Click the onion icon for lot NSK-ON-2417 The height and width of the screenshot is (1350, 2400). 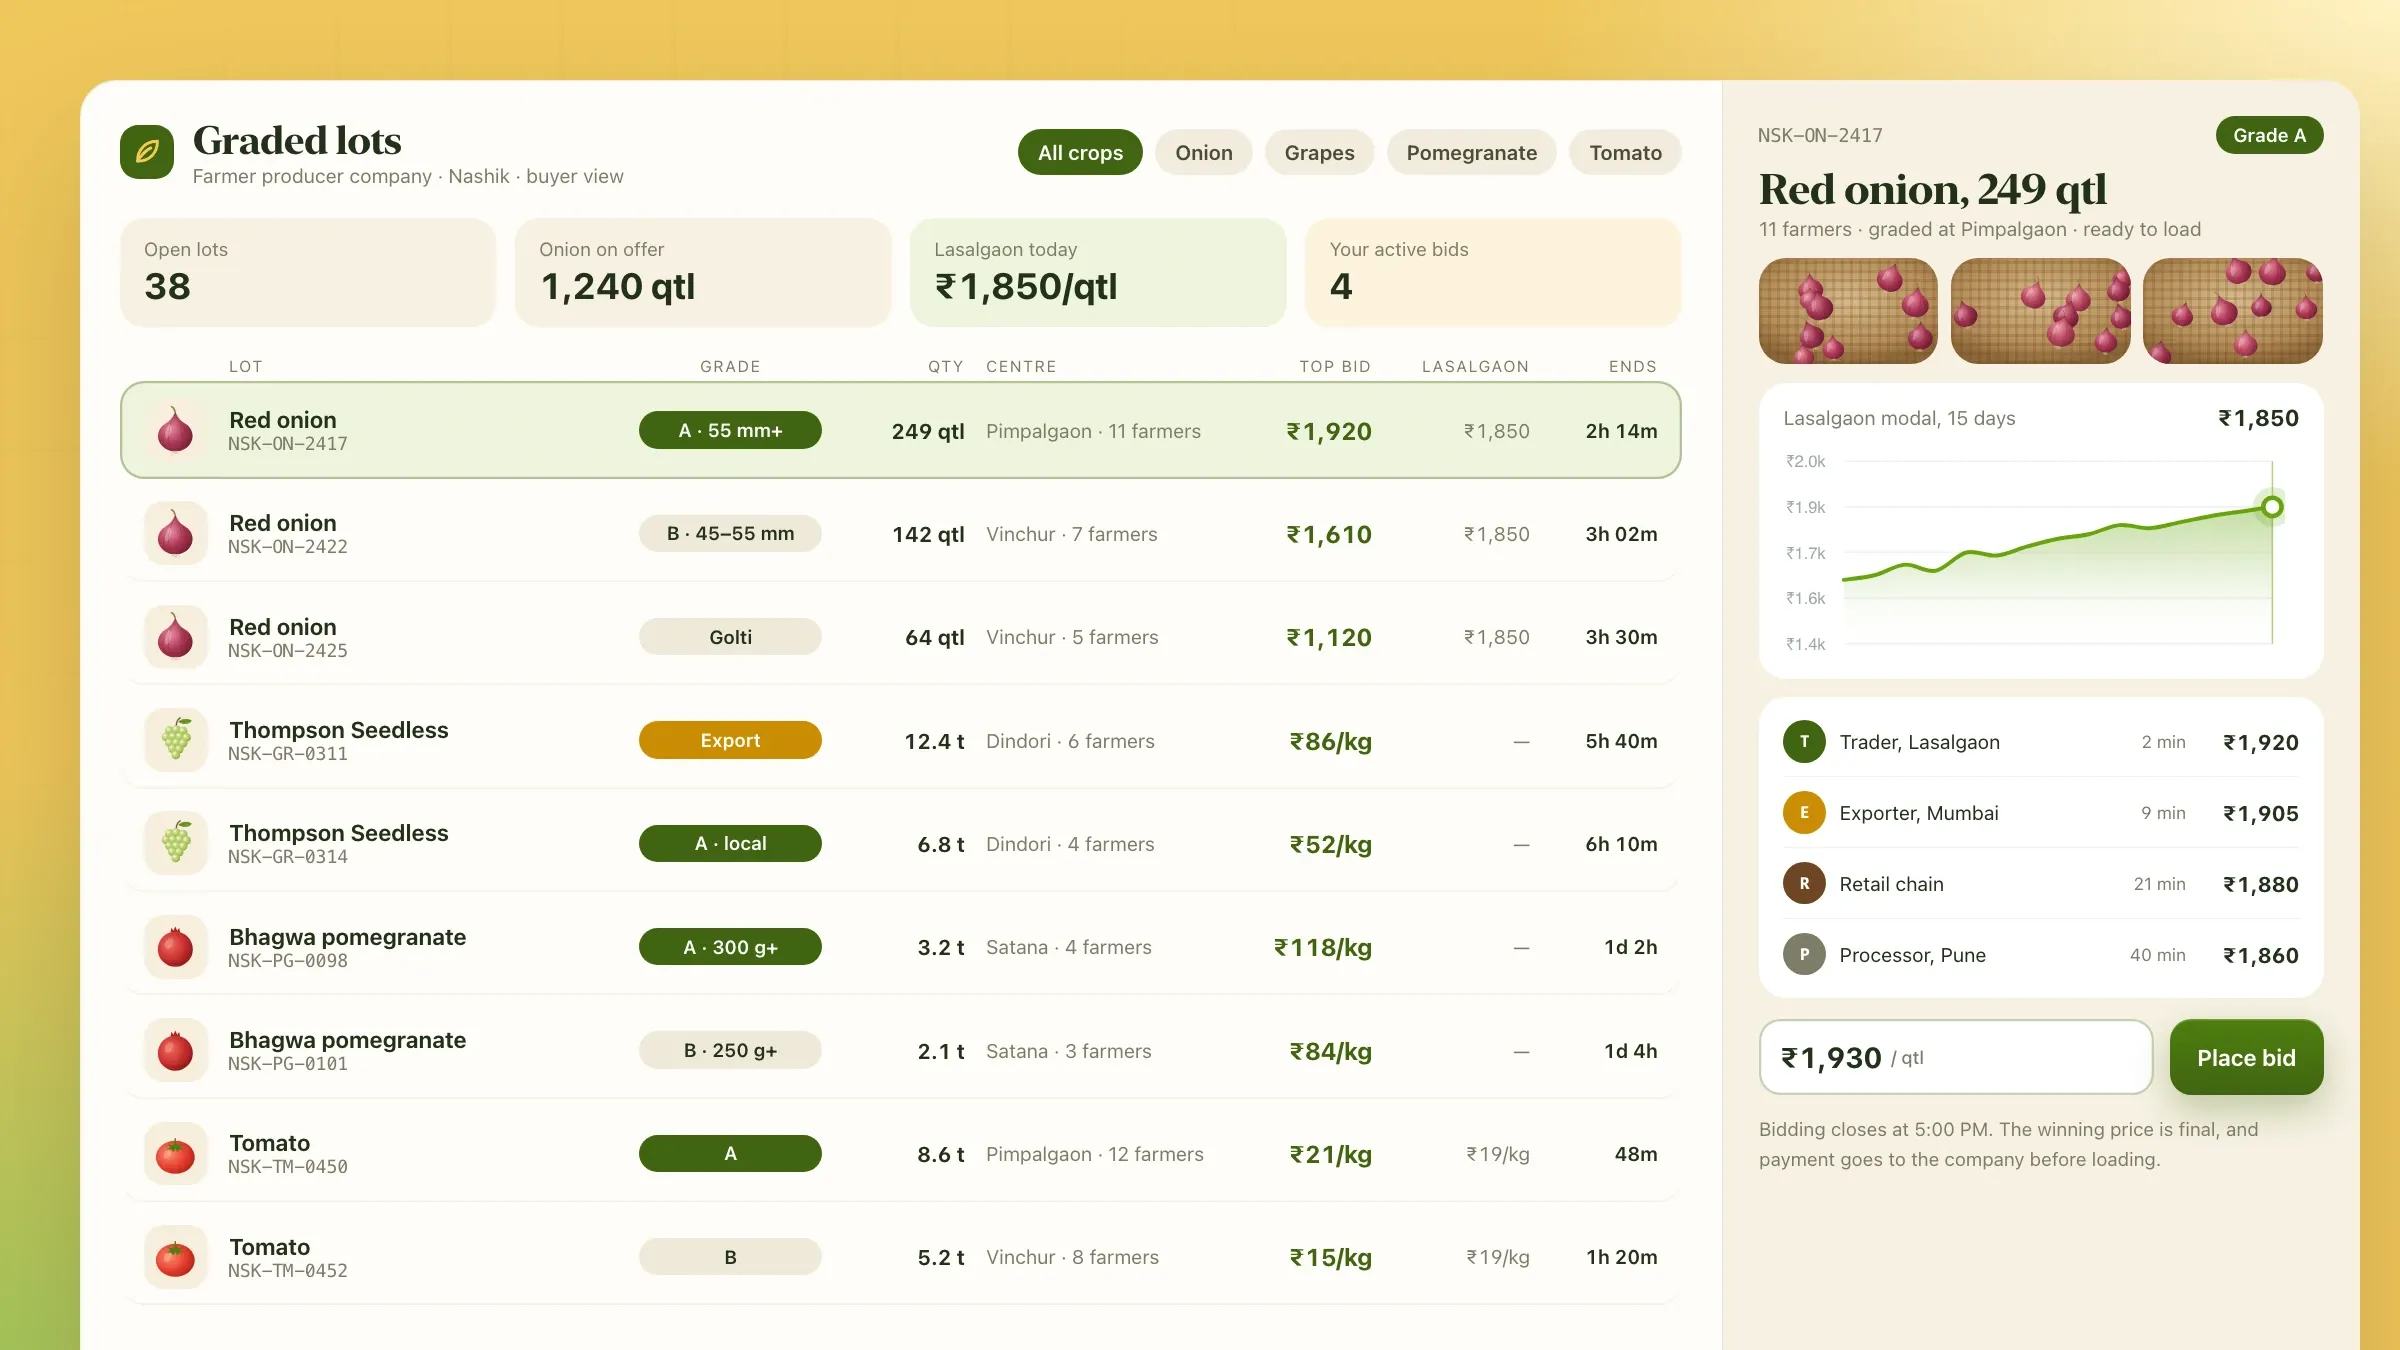coord(175,430)
